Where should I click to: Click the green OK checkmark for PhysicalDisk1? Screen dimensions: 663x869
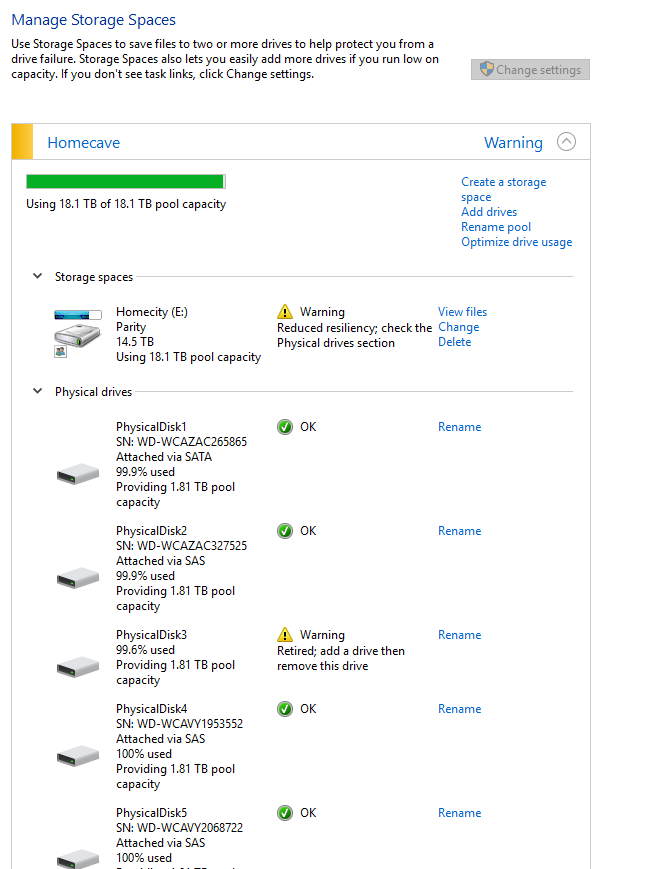coord(285,427)
